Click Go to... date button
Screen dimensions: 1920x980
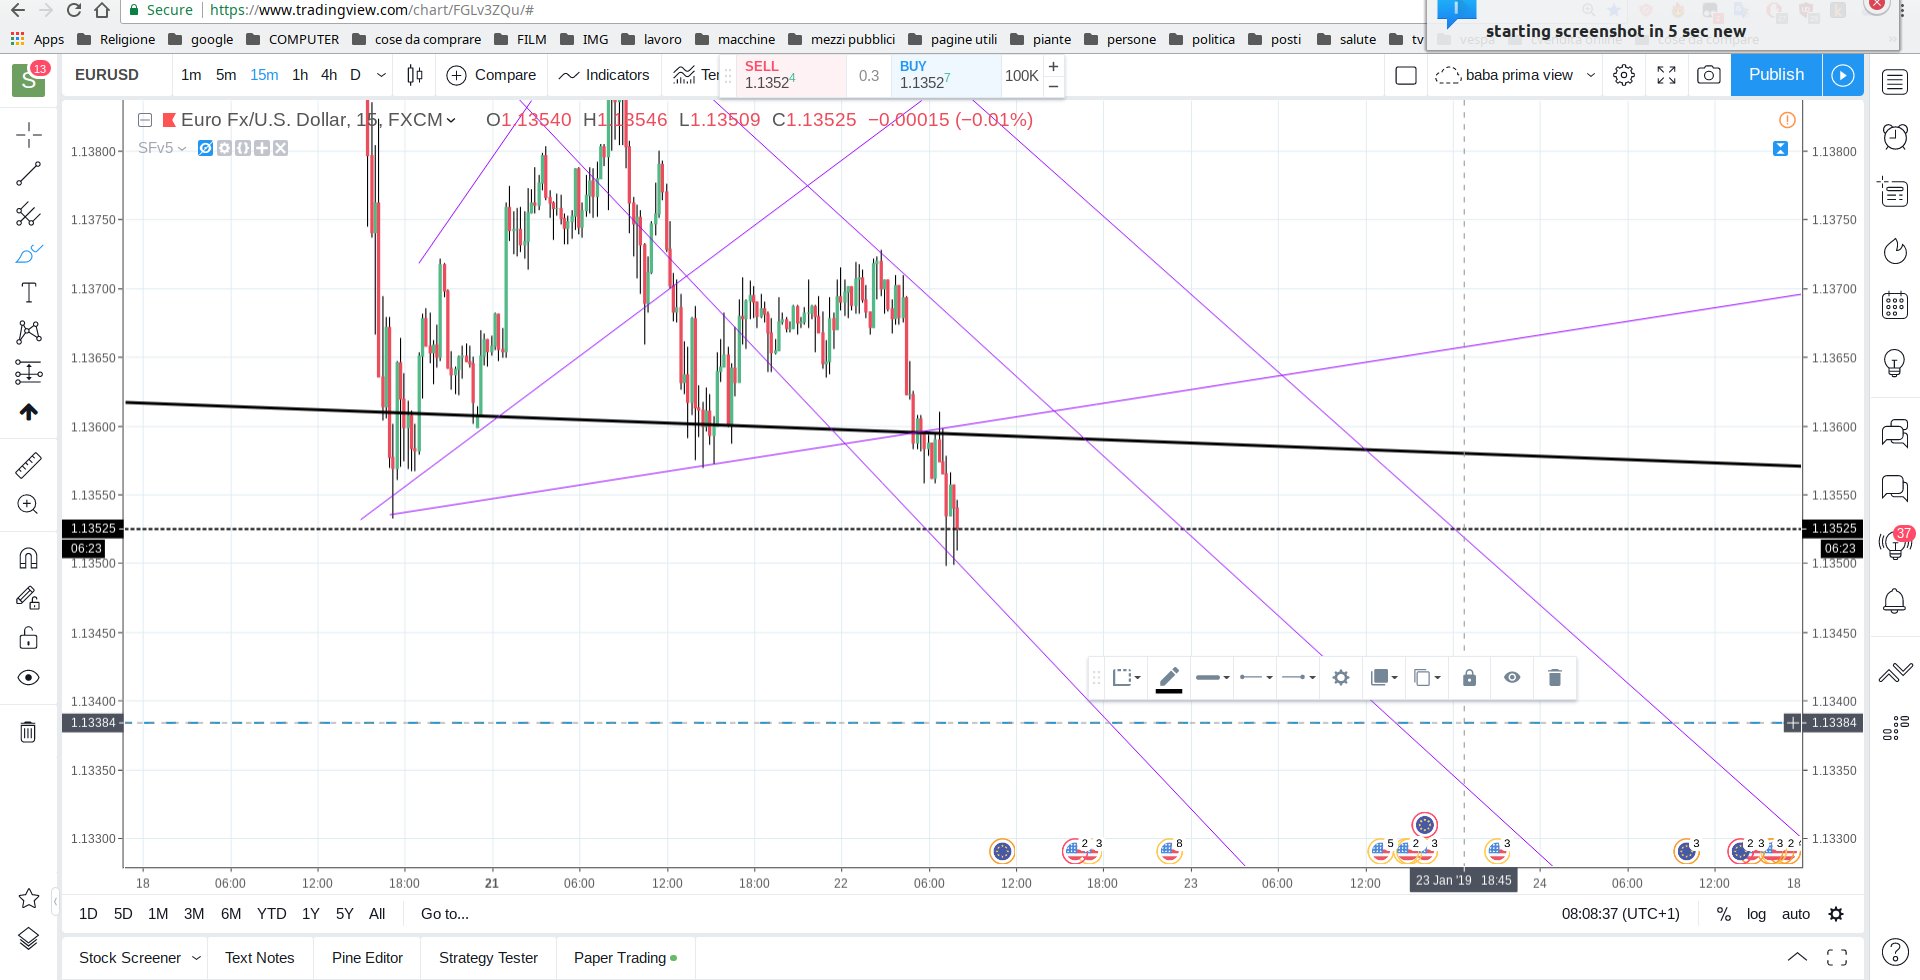pos(445,914)
